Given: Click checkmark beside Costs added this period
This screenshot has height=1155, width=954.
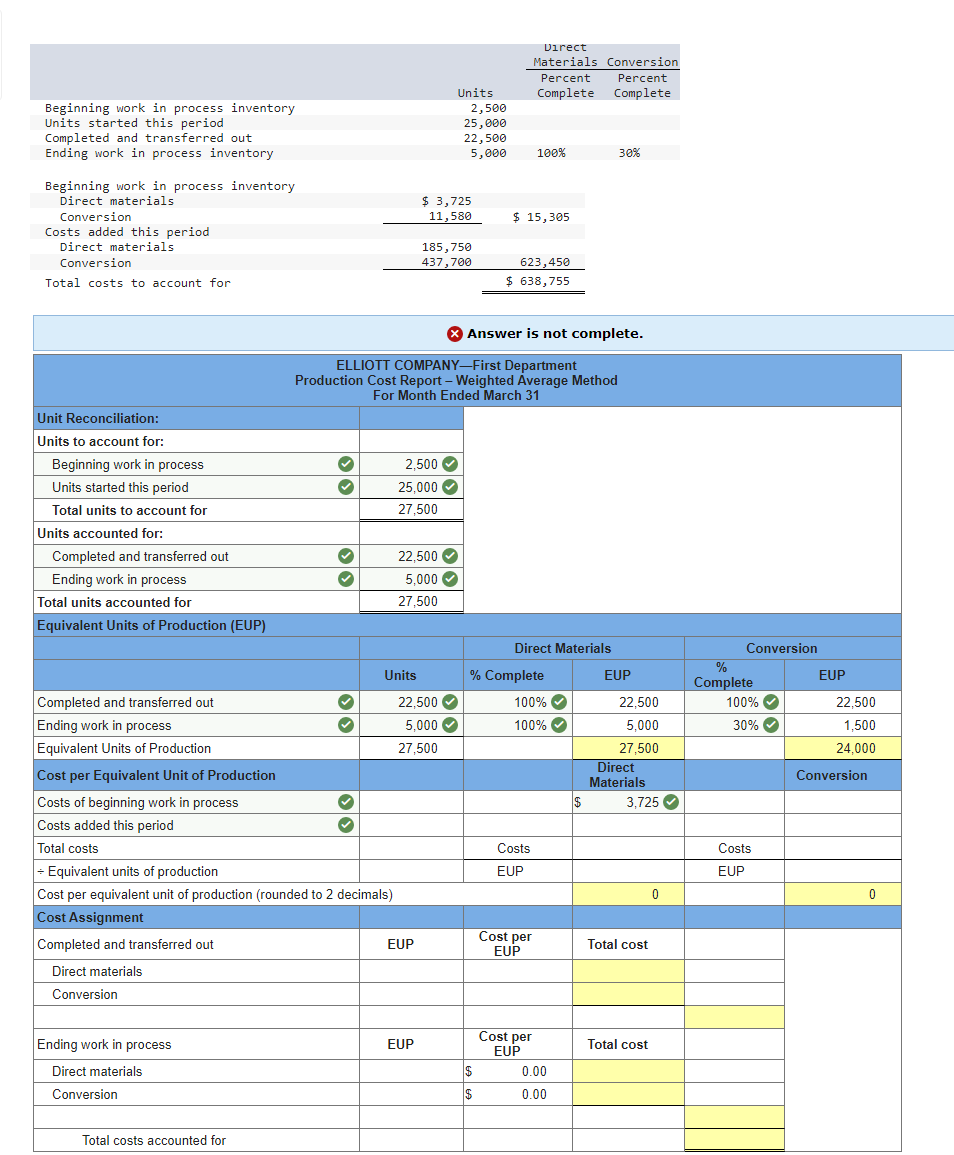Looking at the screenshot, I should click(x=347, y=825).
